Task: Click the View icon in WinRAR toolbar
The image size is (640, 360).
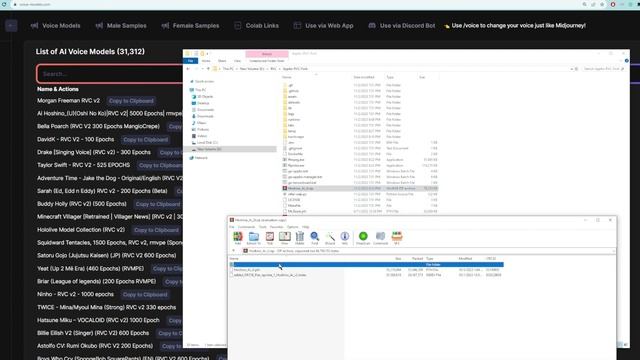Action: click(284, 238)
